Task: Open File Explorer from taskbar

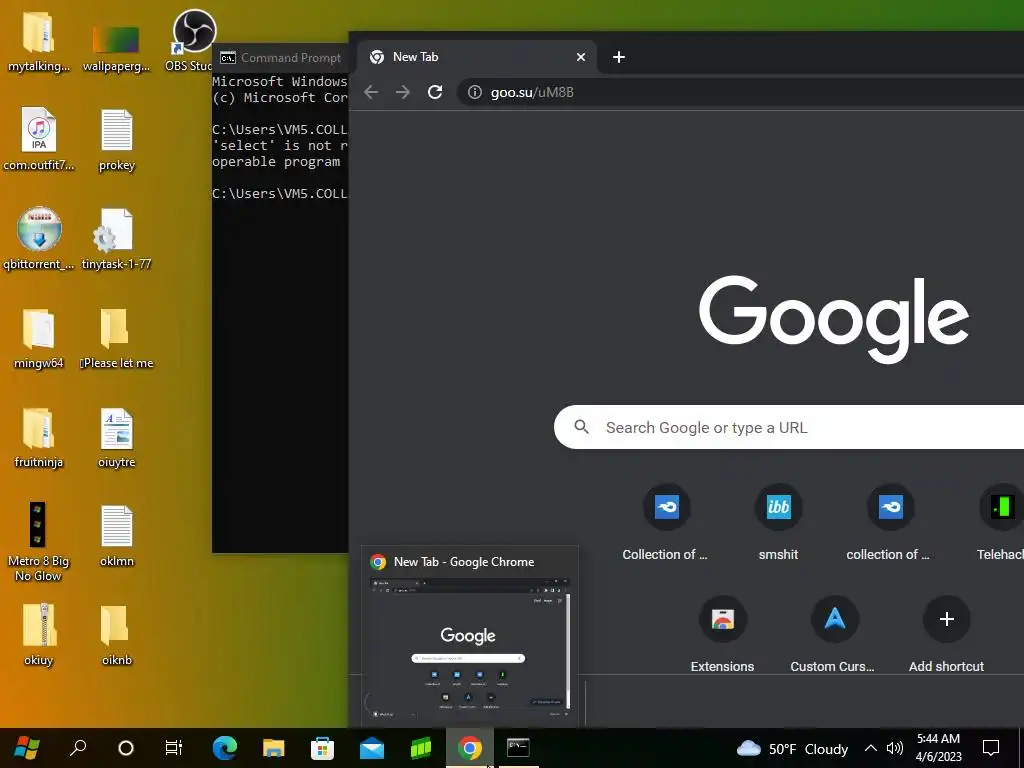Action: (274, 748)
